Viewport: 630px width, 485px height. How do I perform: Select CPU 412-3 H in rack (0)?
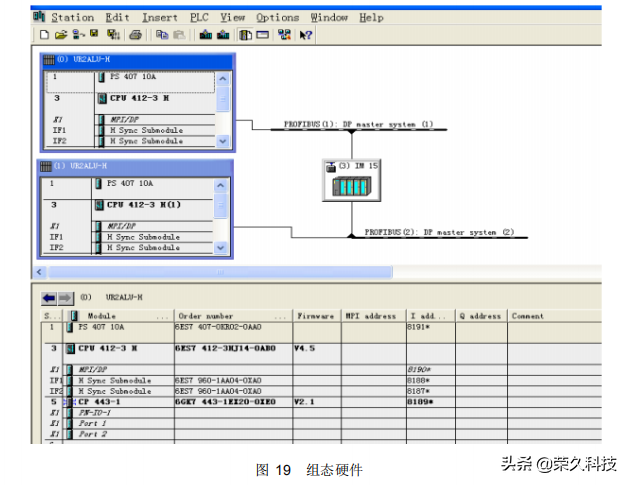(138, 99)
